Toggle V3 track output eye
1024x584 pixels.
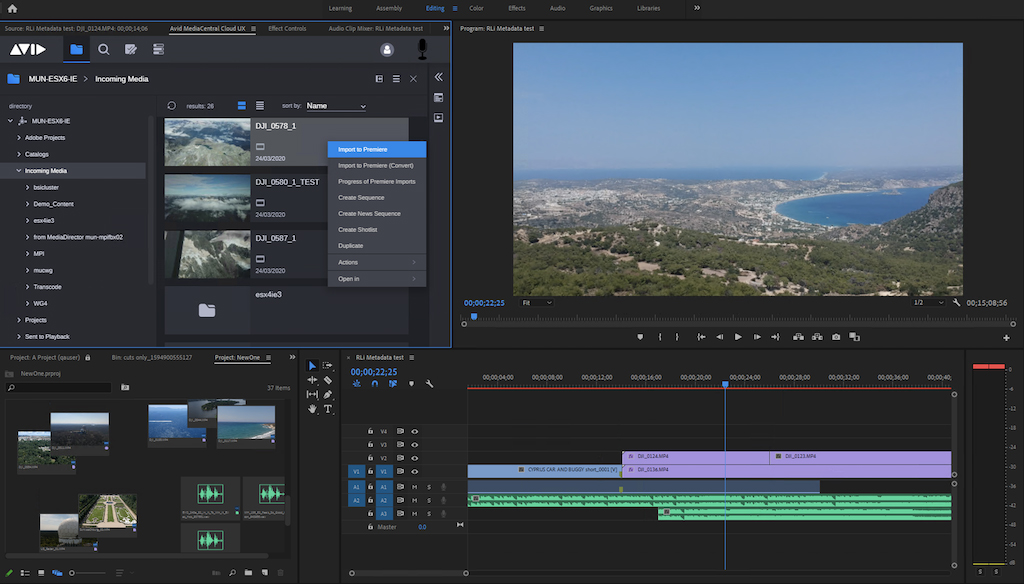coord(415,445)
